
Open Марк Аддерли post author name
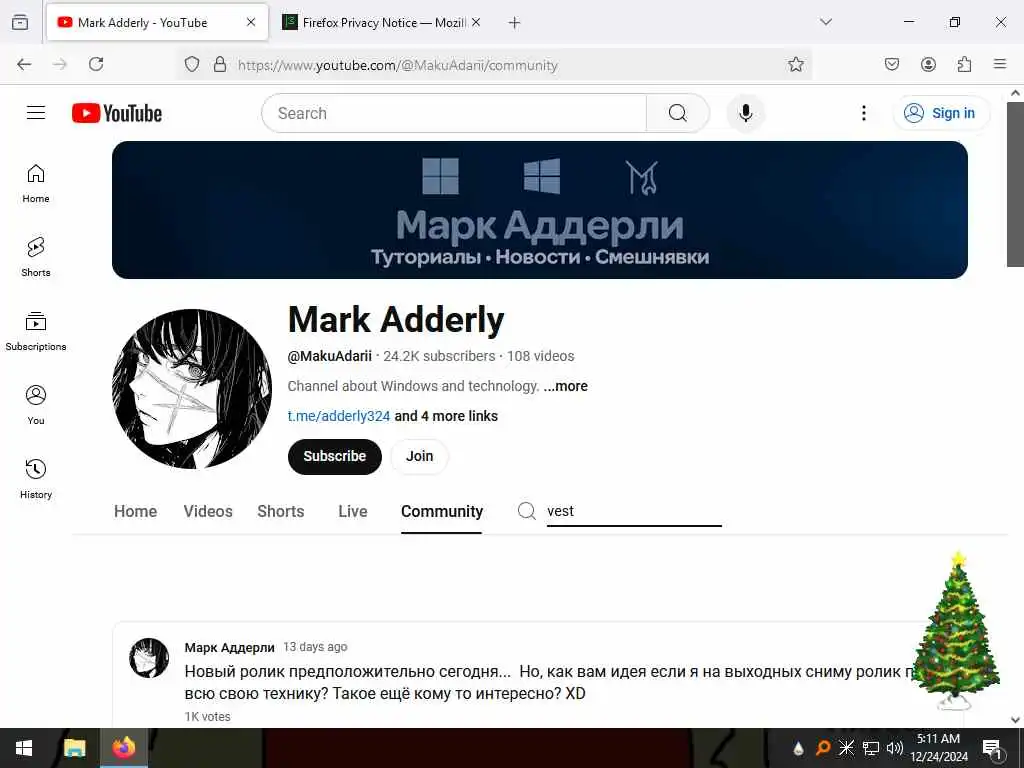click(x=229, y=647)
